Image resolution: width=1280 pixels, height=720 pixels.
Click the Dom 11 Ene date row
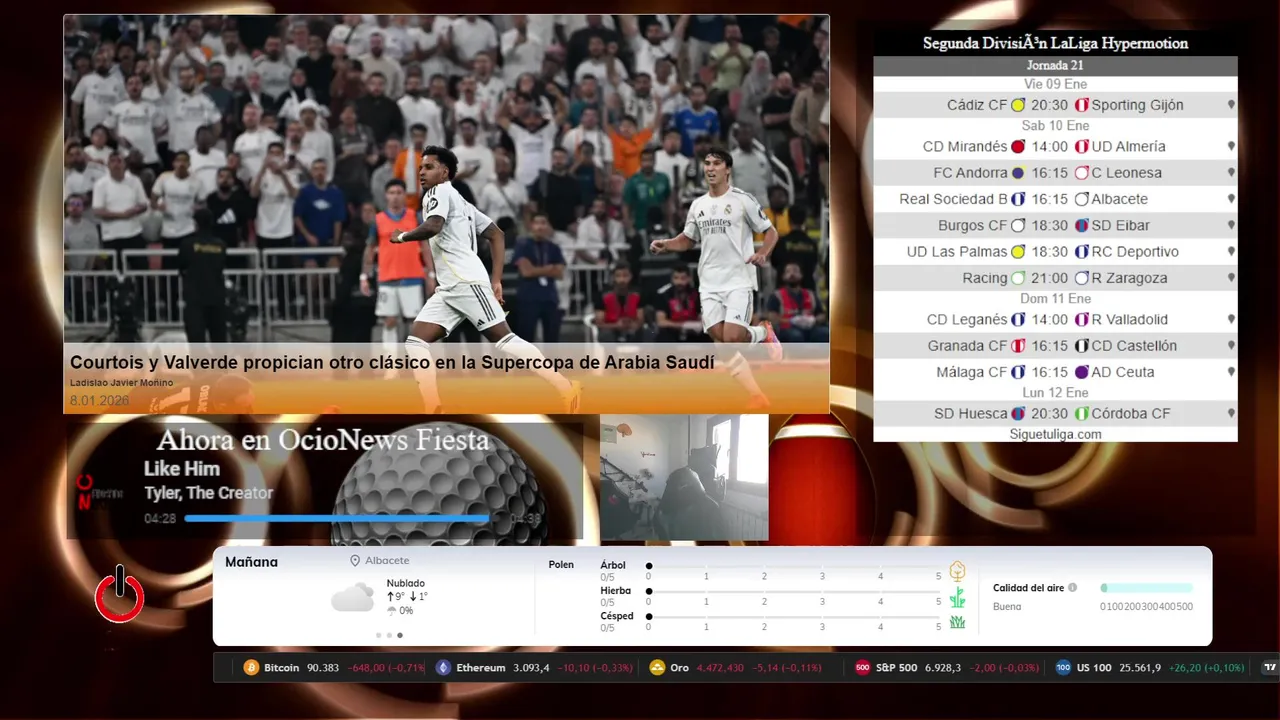point(1055,299)
